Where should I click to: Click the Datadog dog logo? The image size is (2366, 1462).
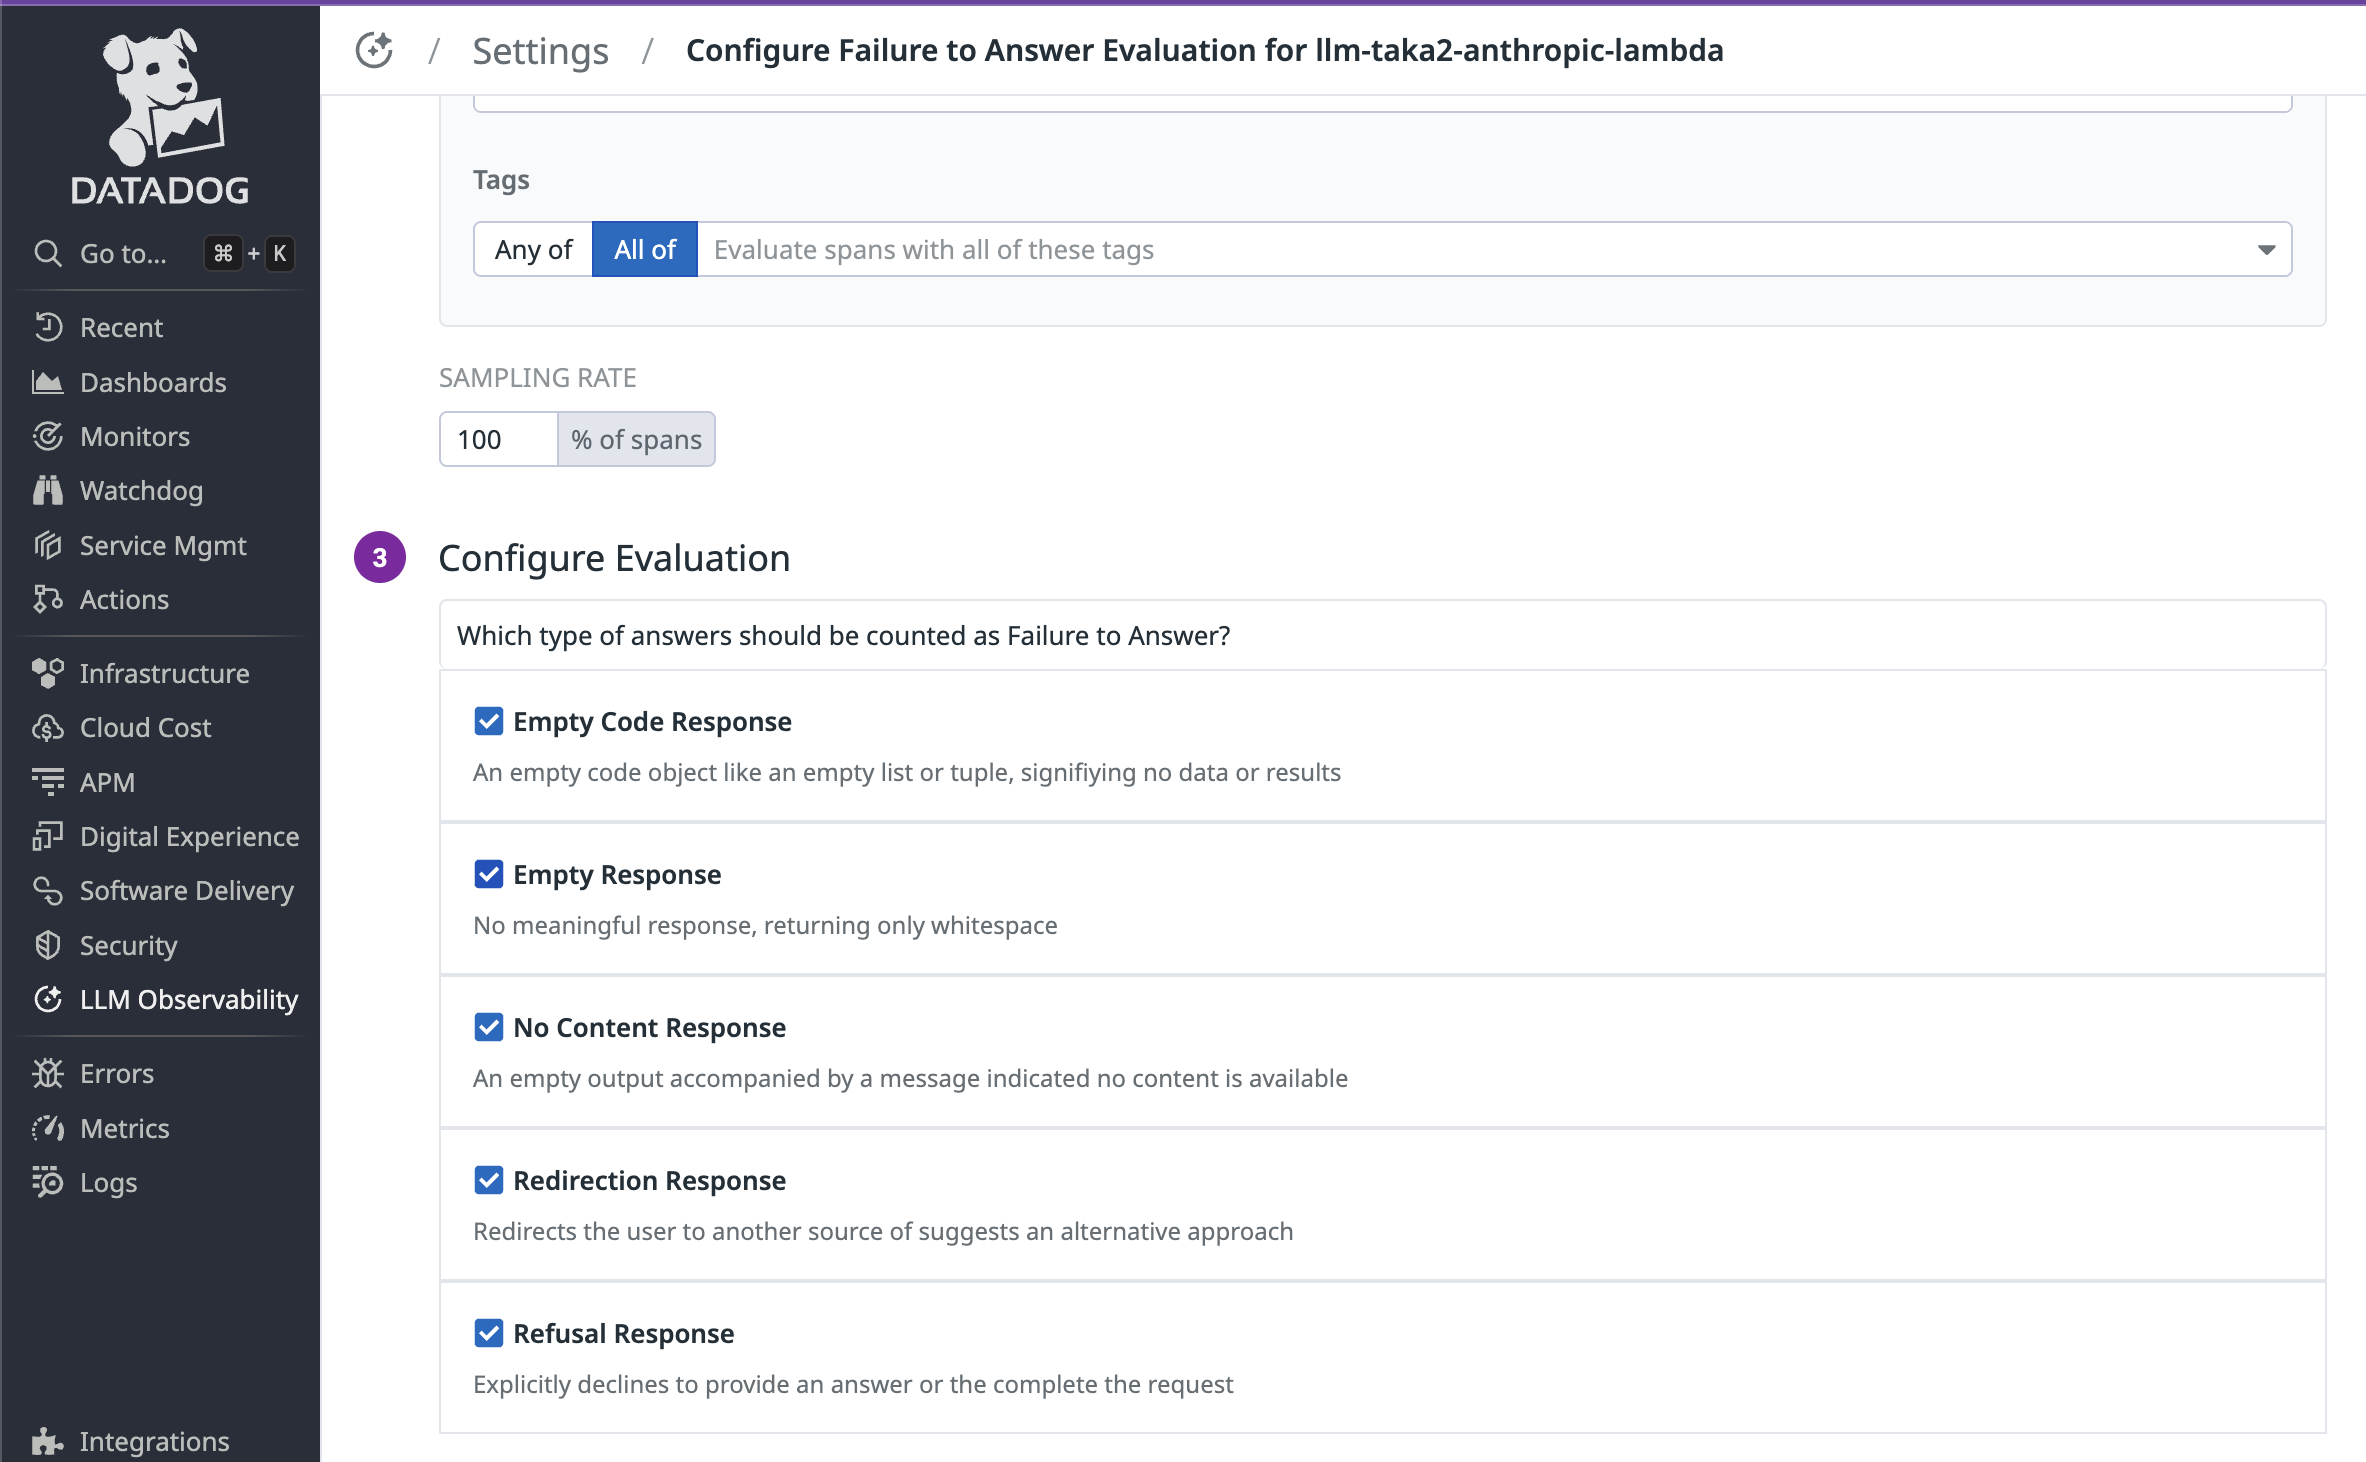click(160, 98)
